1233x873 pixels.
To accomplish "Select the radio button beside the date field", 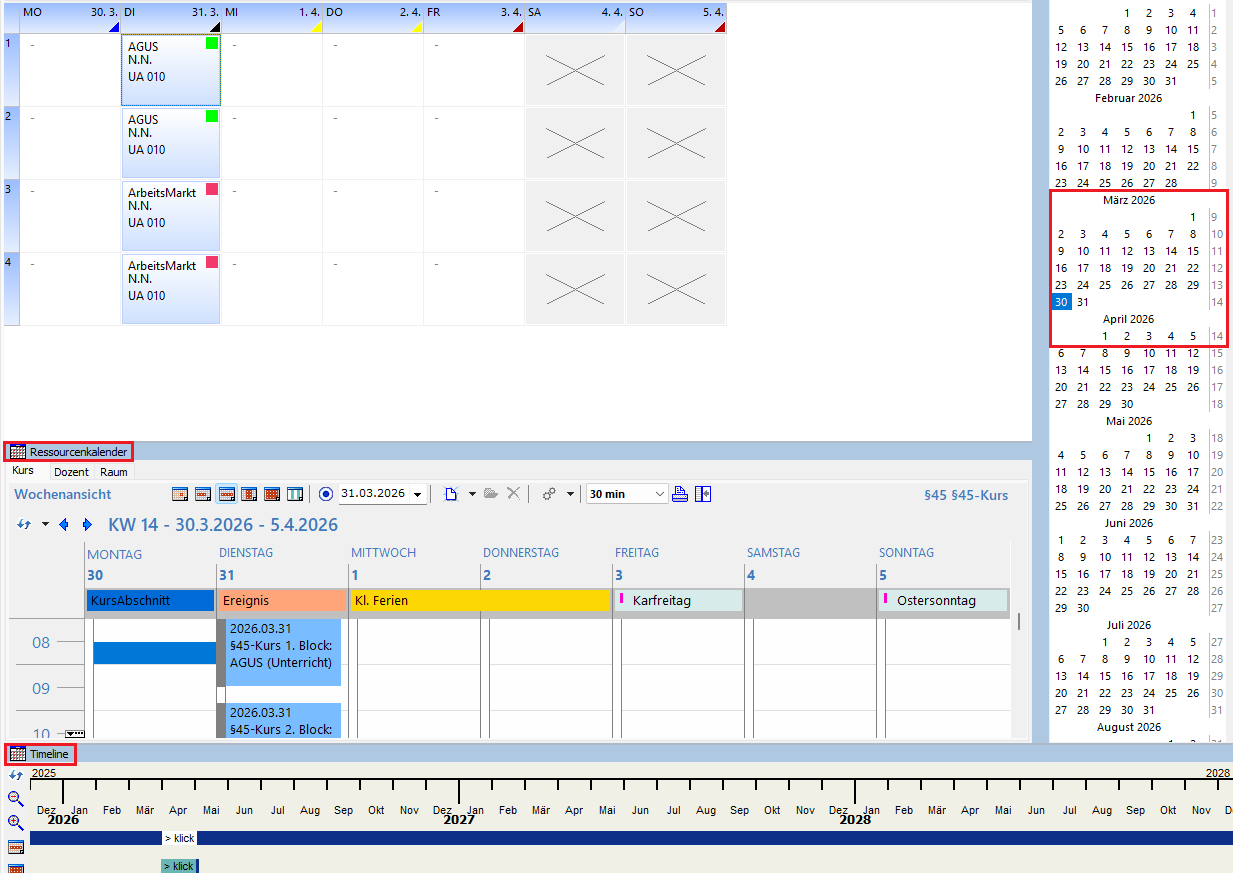I will pyautogui.click(x=326, y=494).
